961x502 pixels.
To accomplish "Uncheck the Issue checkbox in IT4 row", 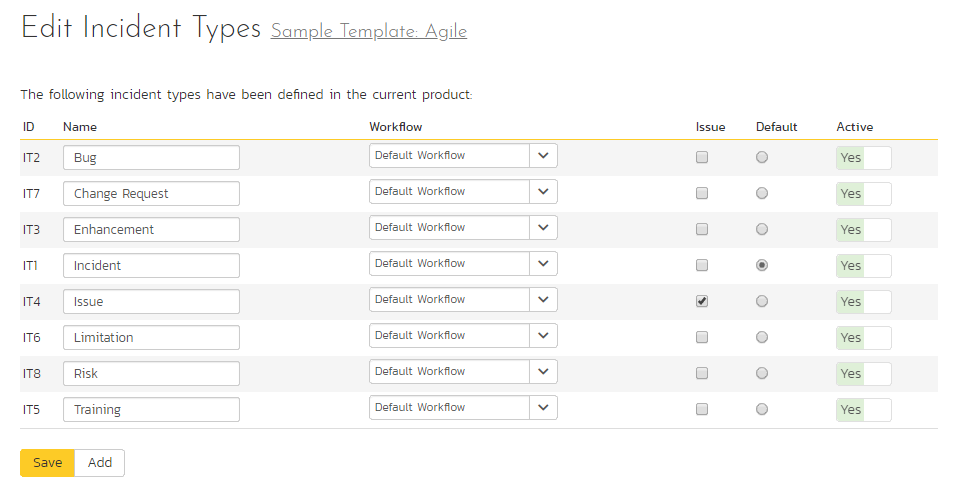I will [x=702, y=301].
